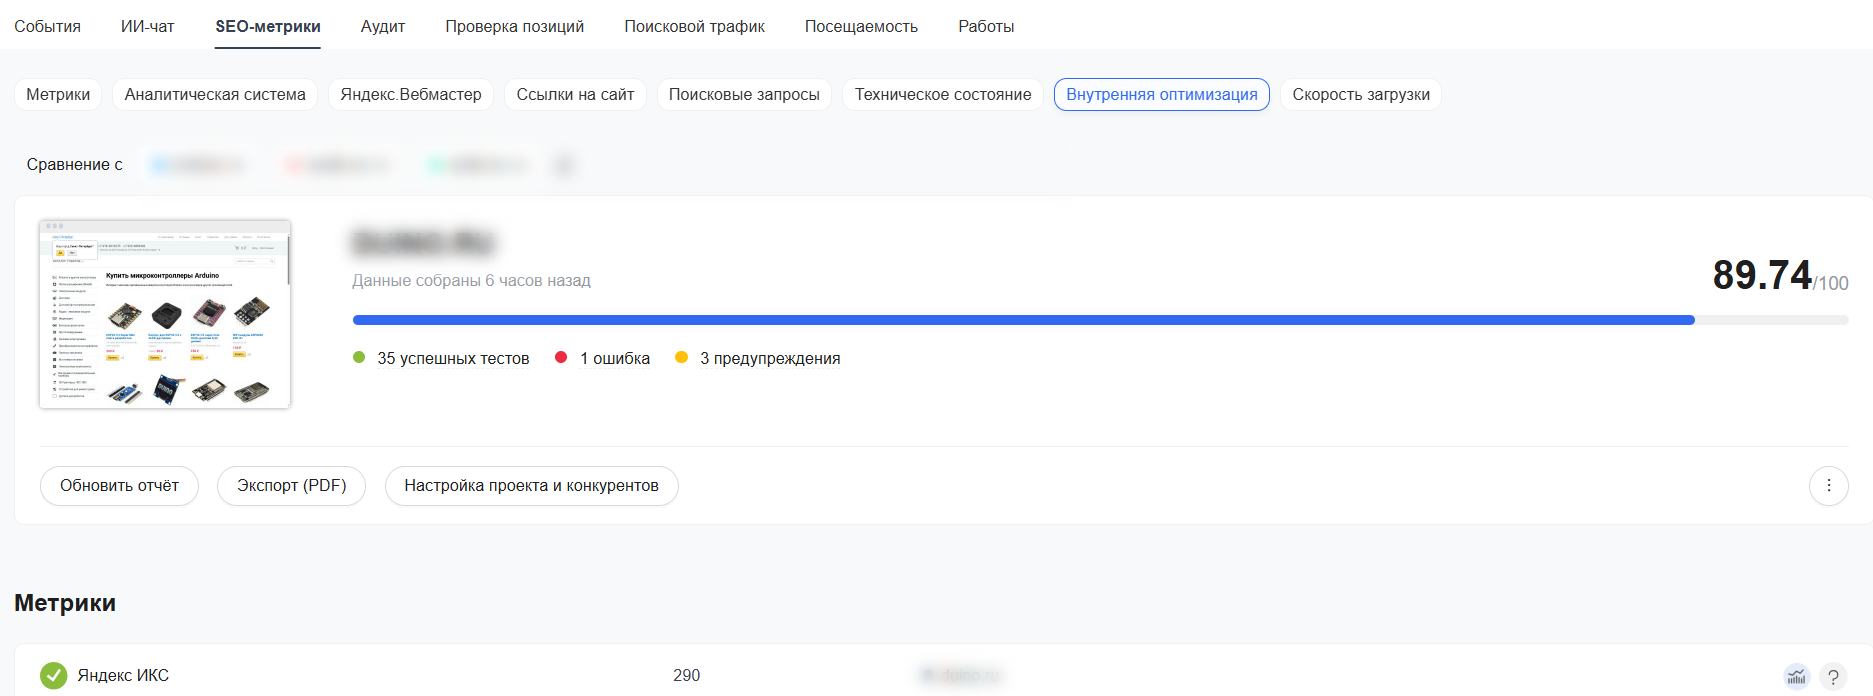Select the SEO-метрики tab

point(268,26)
